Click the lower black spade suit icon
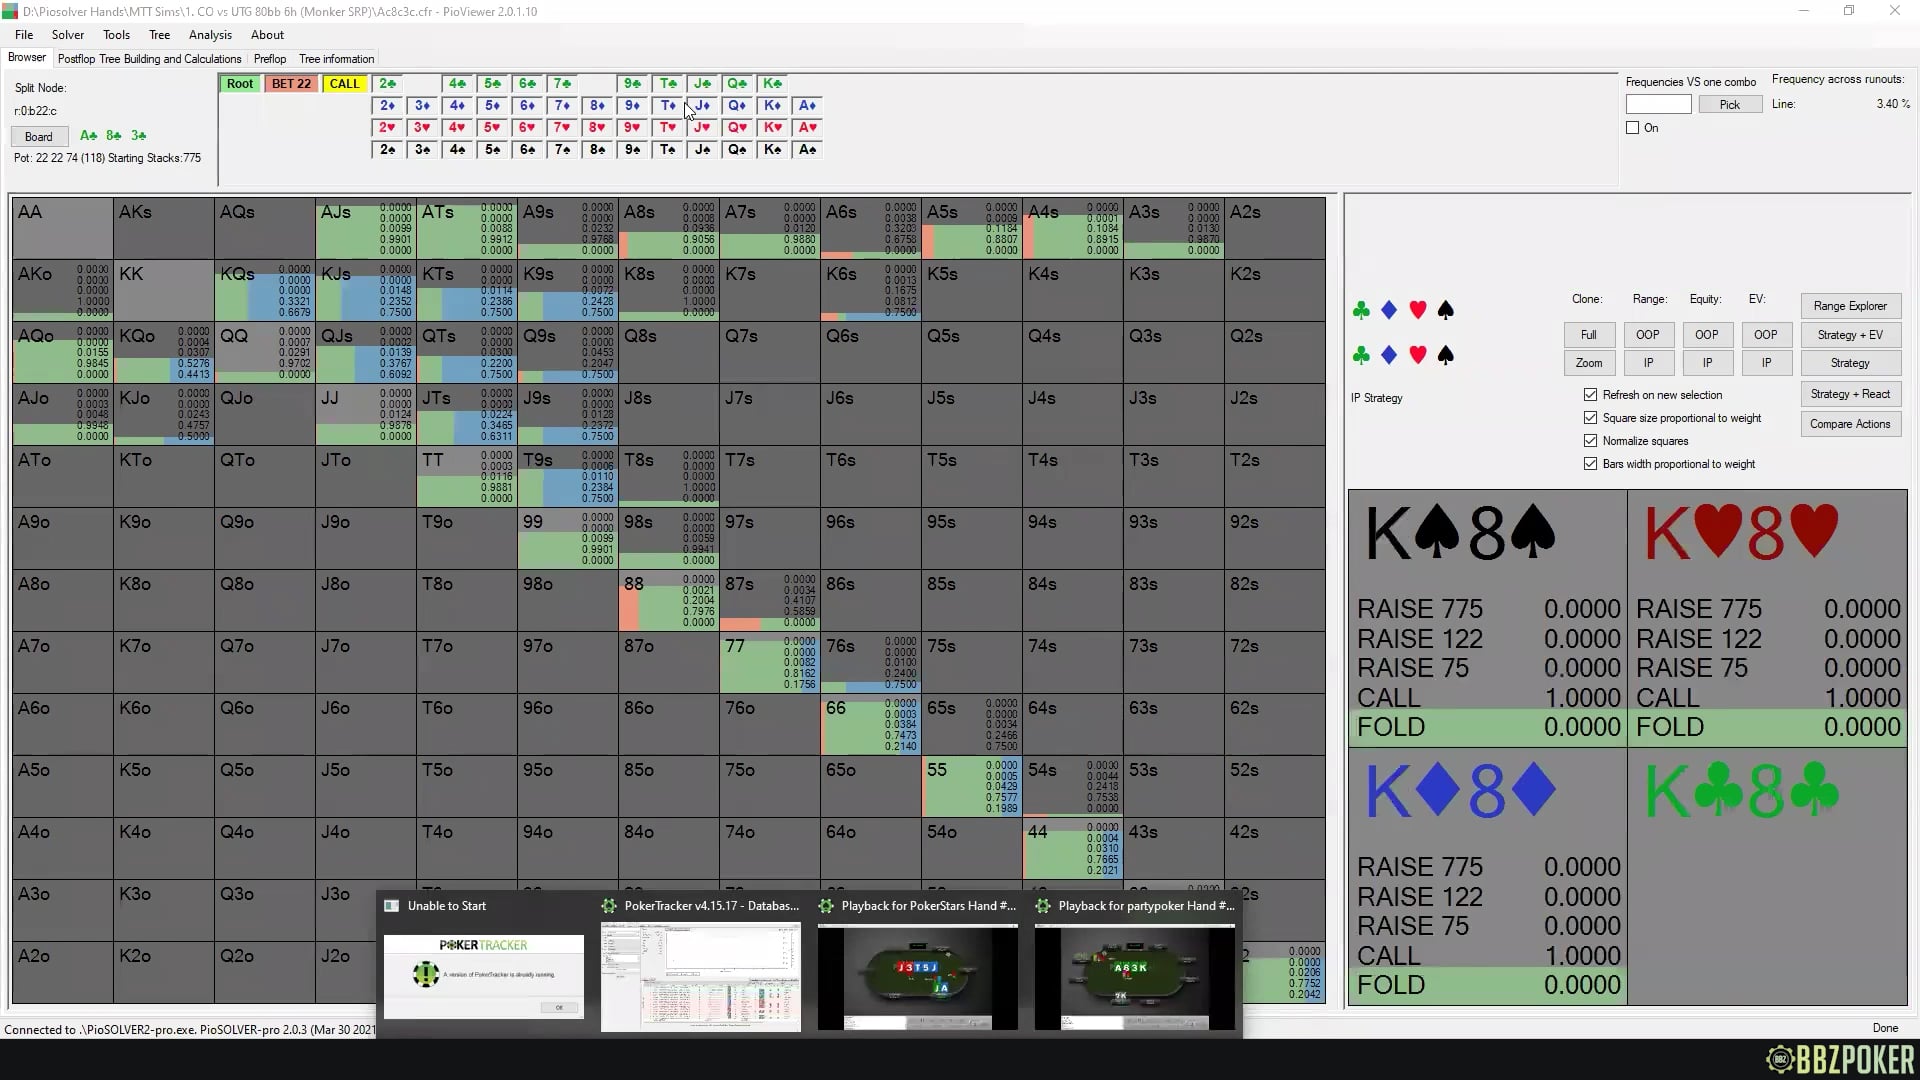This screenshot has width=1920, height=1080. click(1445, 355)
